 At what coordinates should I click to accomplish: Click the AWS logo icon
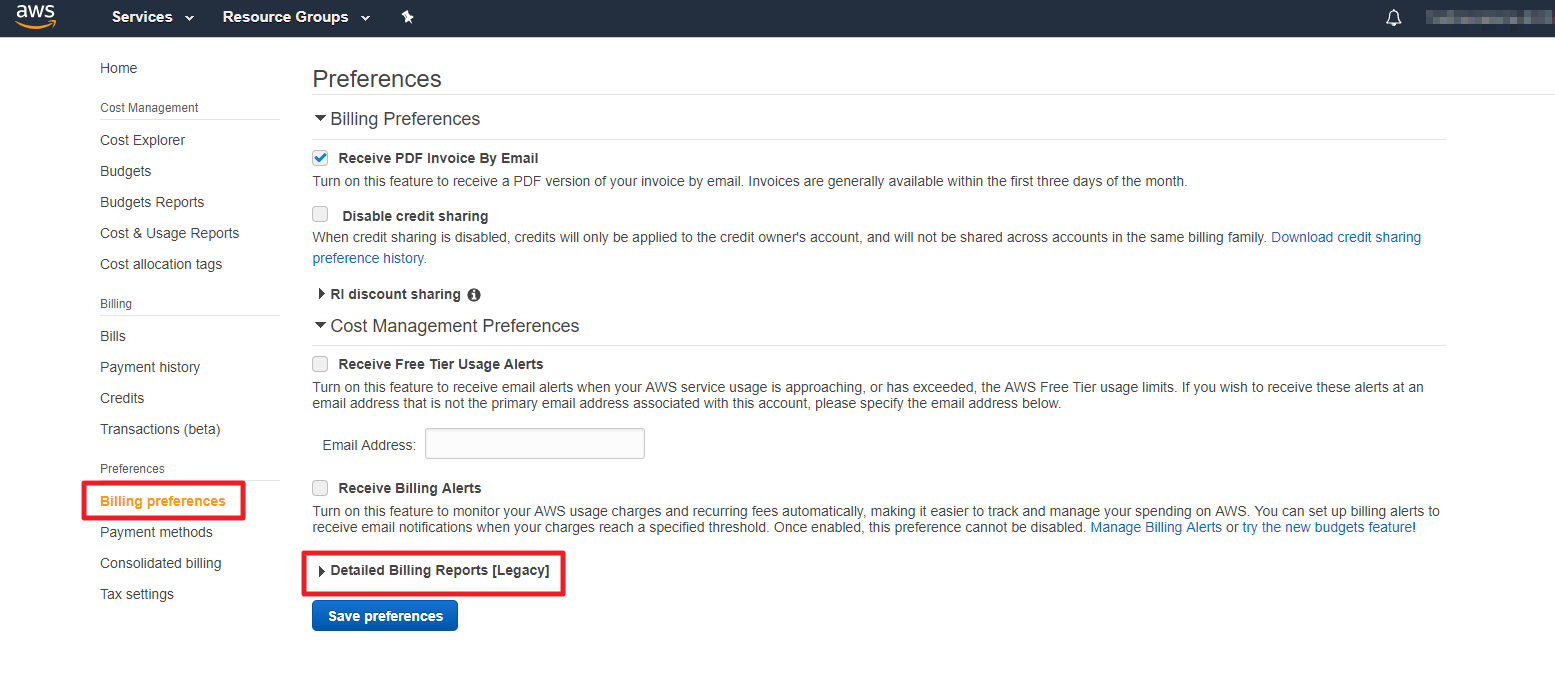35,17
